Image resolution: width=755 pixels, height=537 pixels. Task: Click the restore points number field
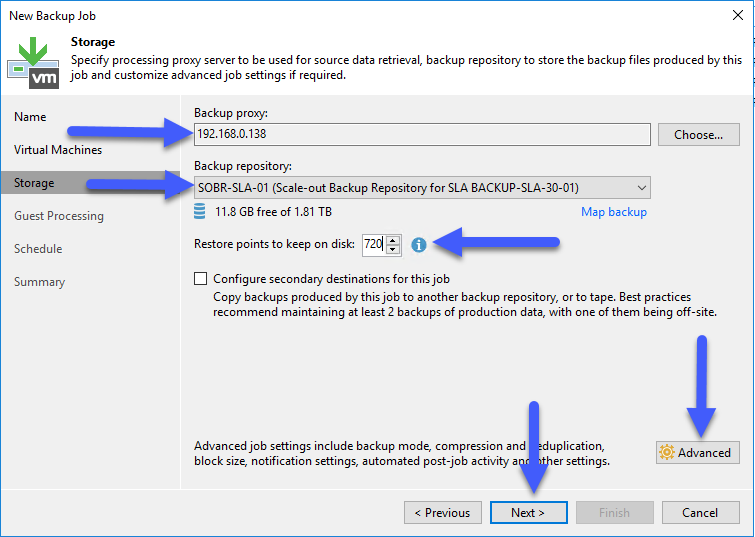(375, 244)
